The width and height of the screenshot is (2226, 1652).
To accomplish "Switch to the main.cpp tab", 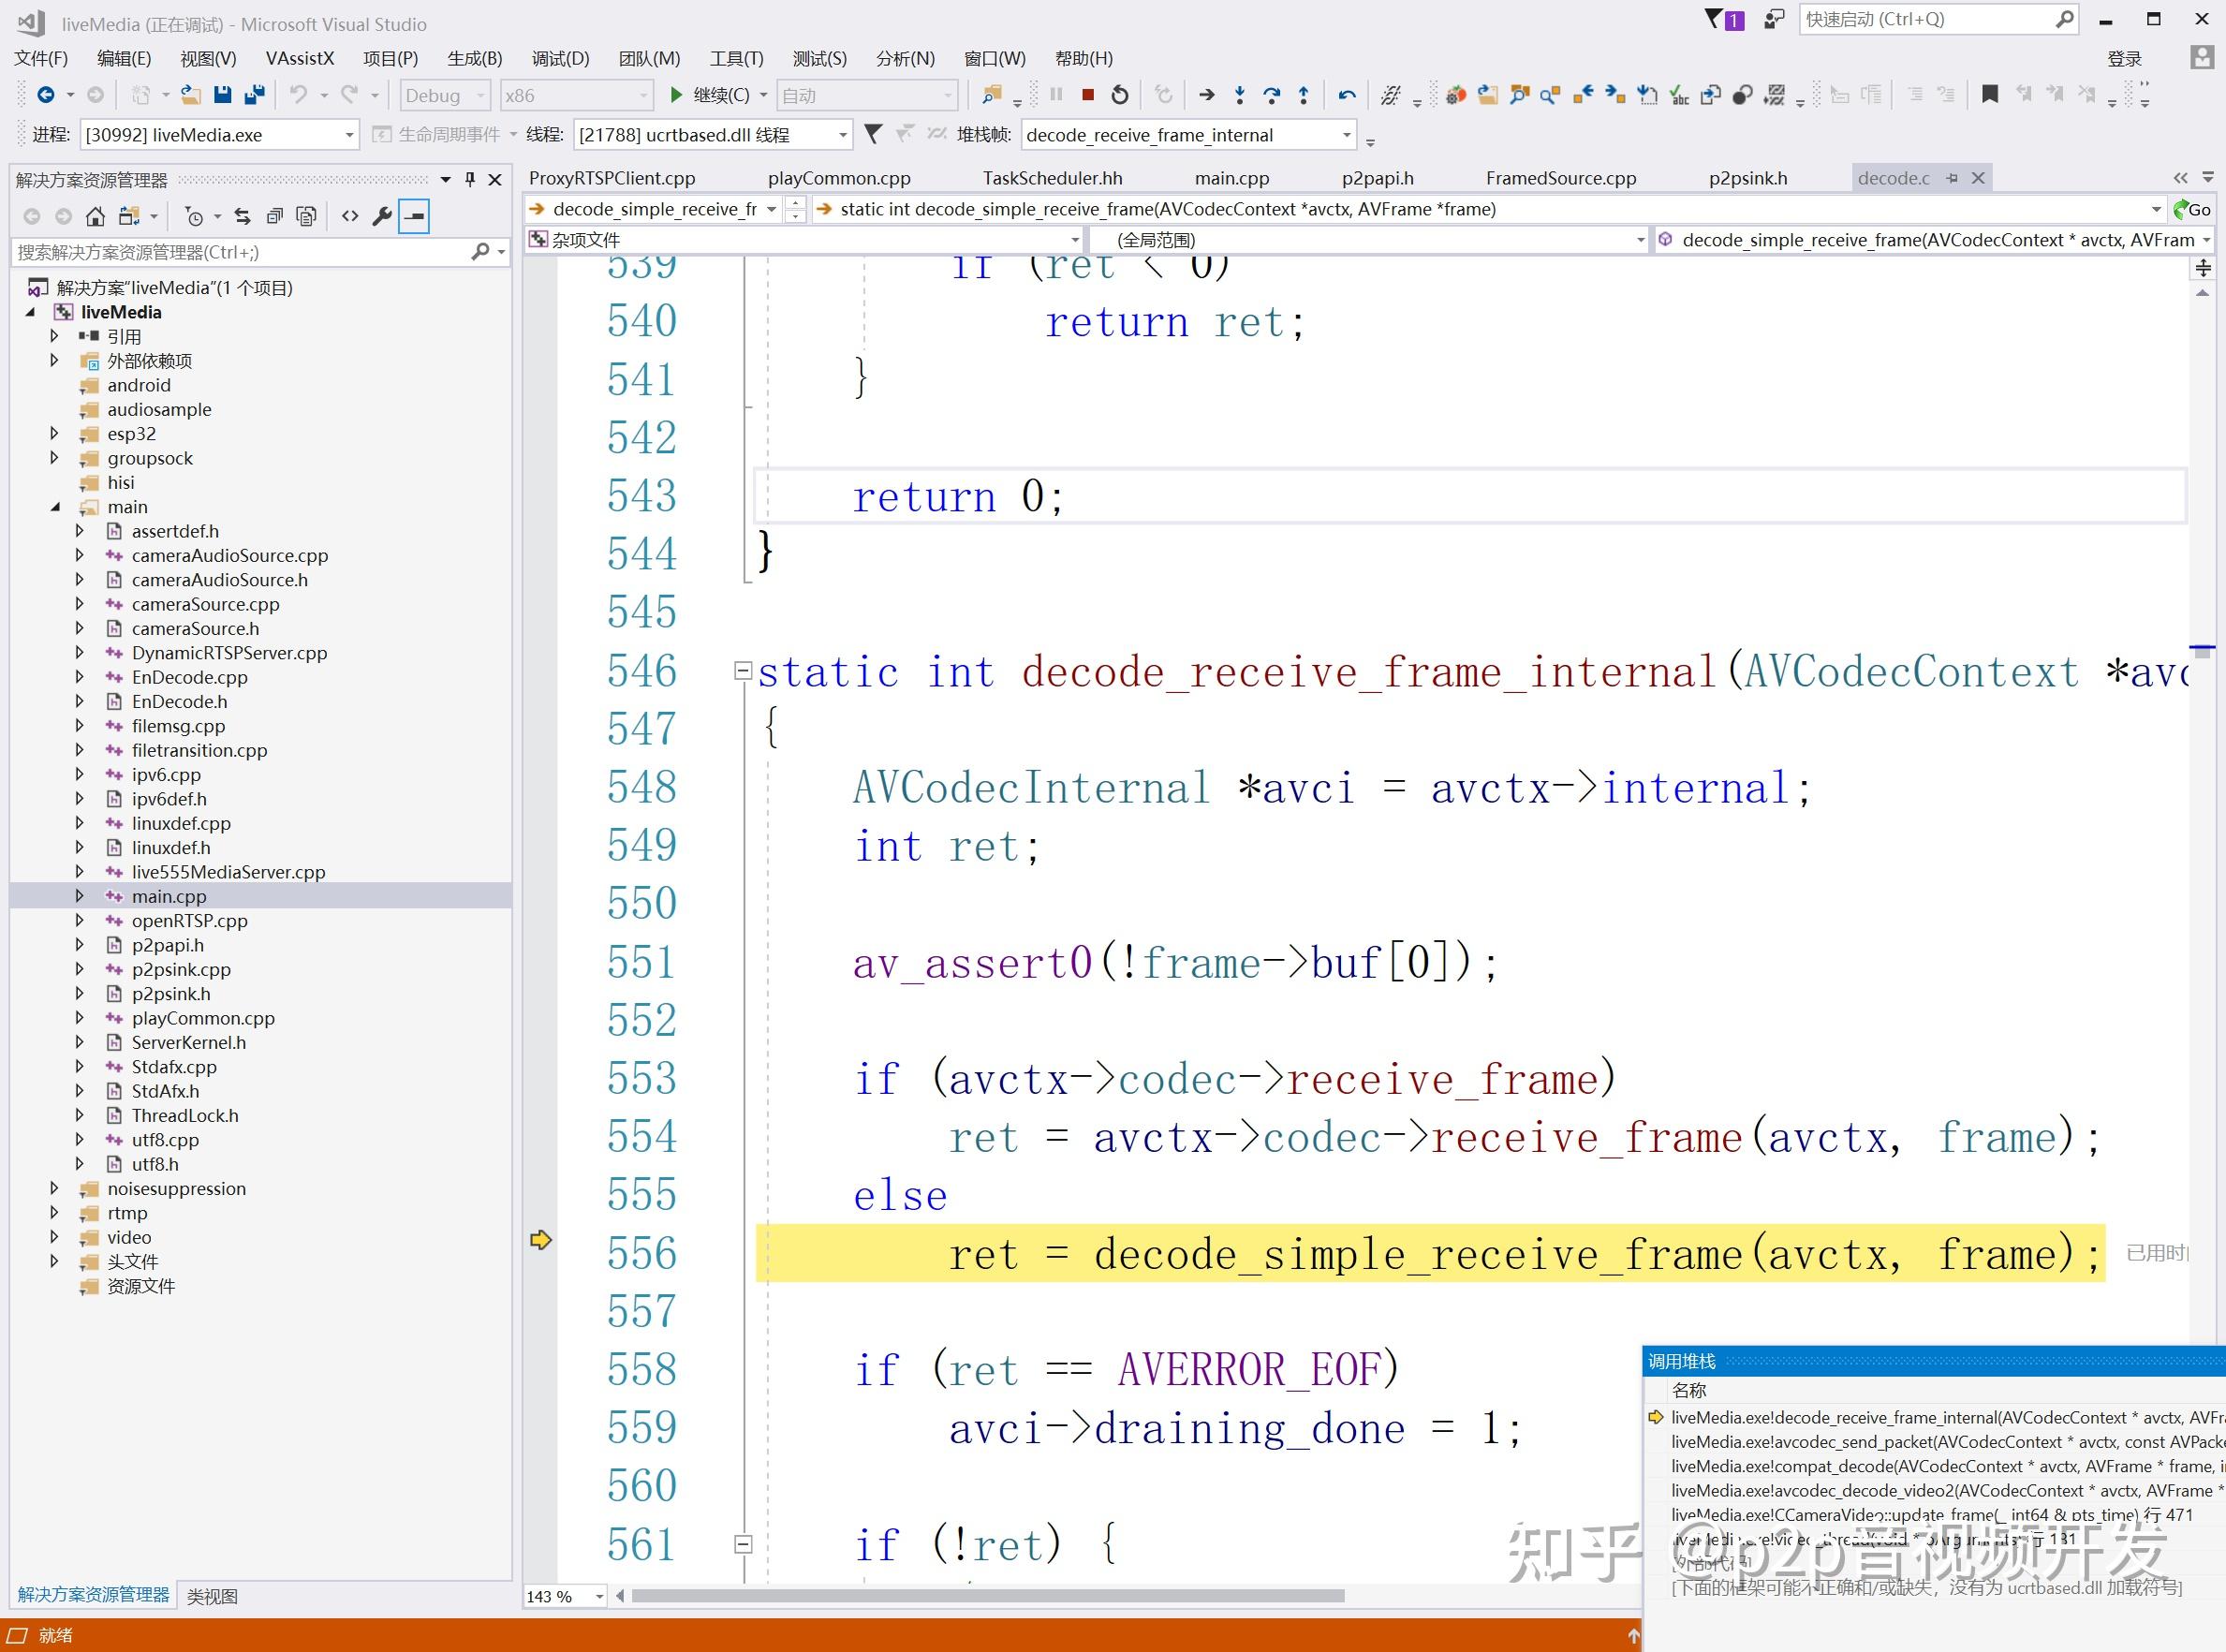I will pos(1231,178).
